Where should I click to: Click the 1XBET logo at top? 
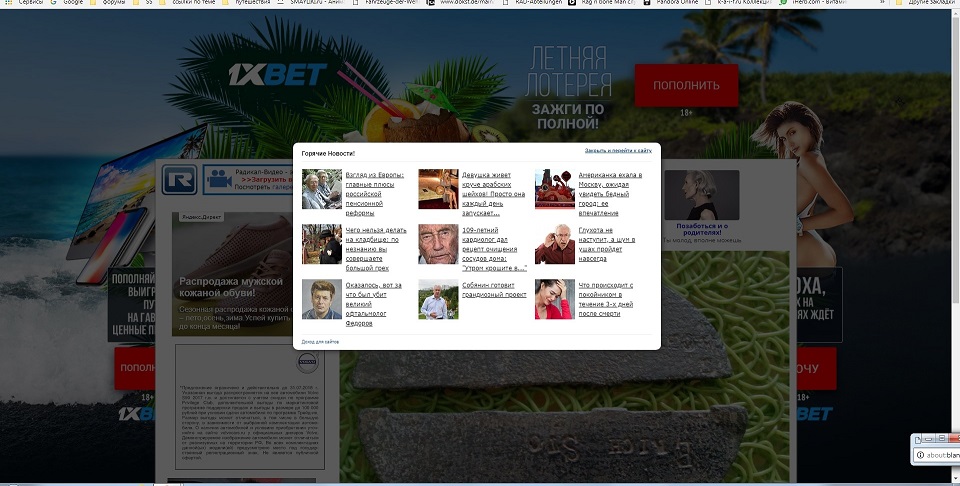[x=277, y=74]
